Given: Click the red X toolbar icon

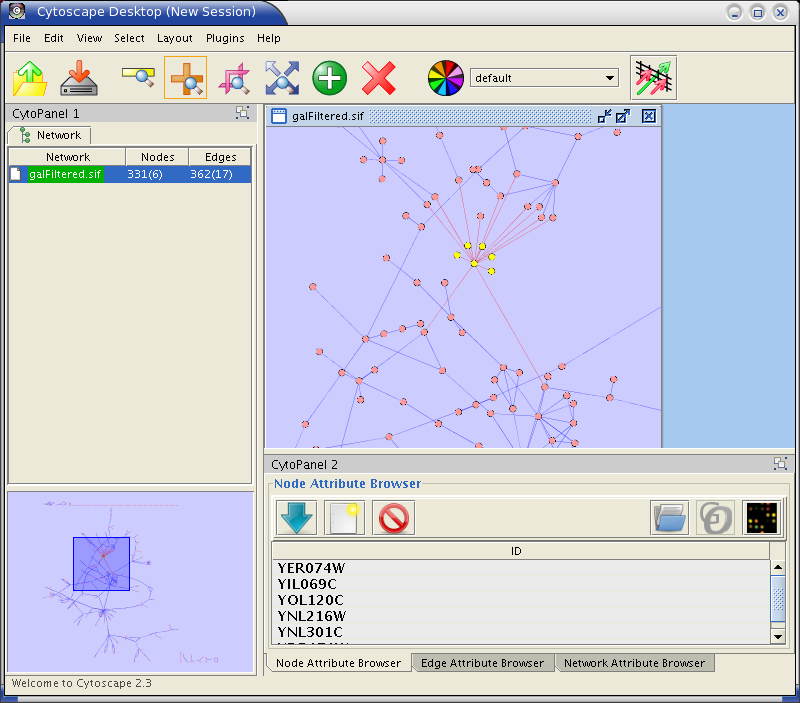Looking at the screenshot, I should coord(378,78).
